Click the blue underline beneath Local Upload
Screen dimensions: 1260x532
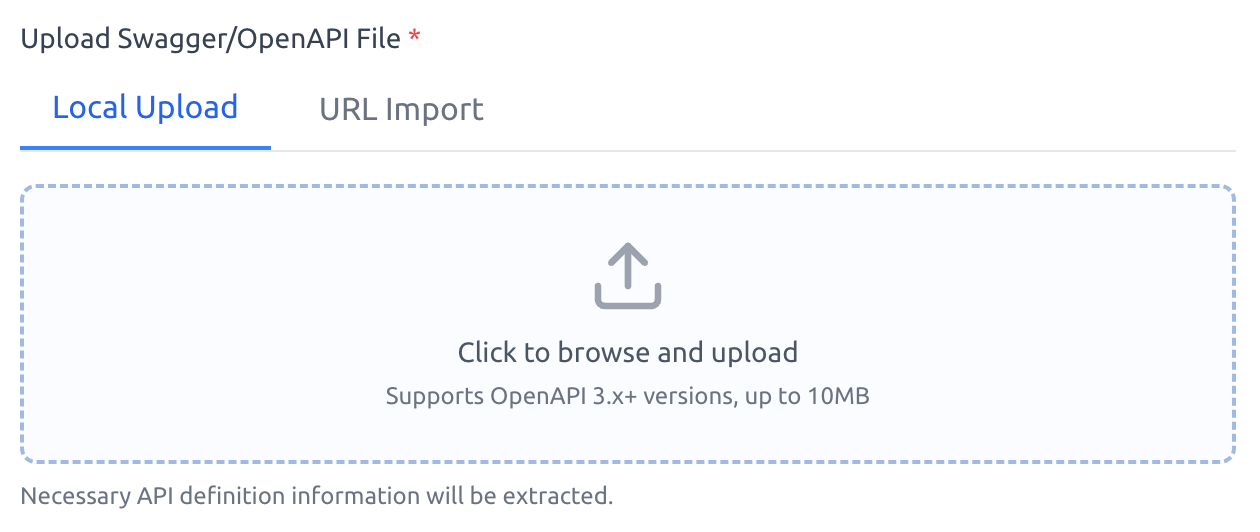coord(145,148)
